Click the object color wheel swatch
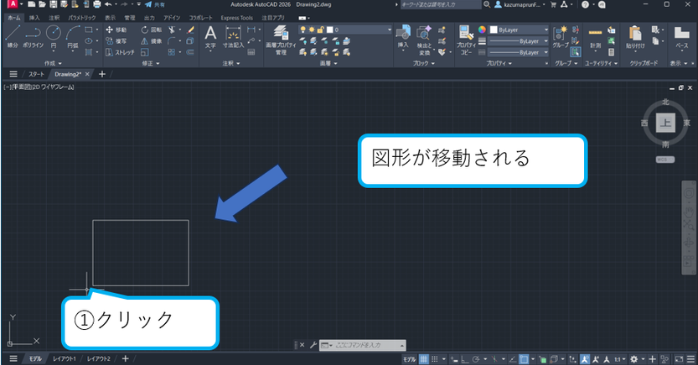 pos(482,30)
